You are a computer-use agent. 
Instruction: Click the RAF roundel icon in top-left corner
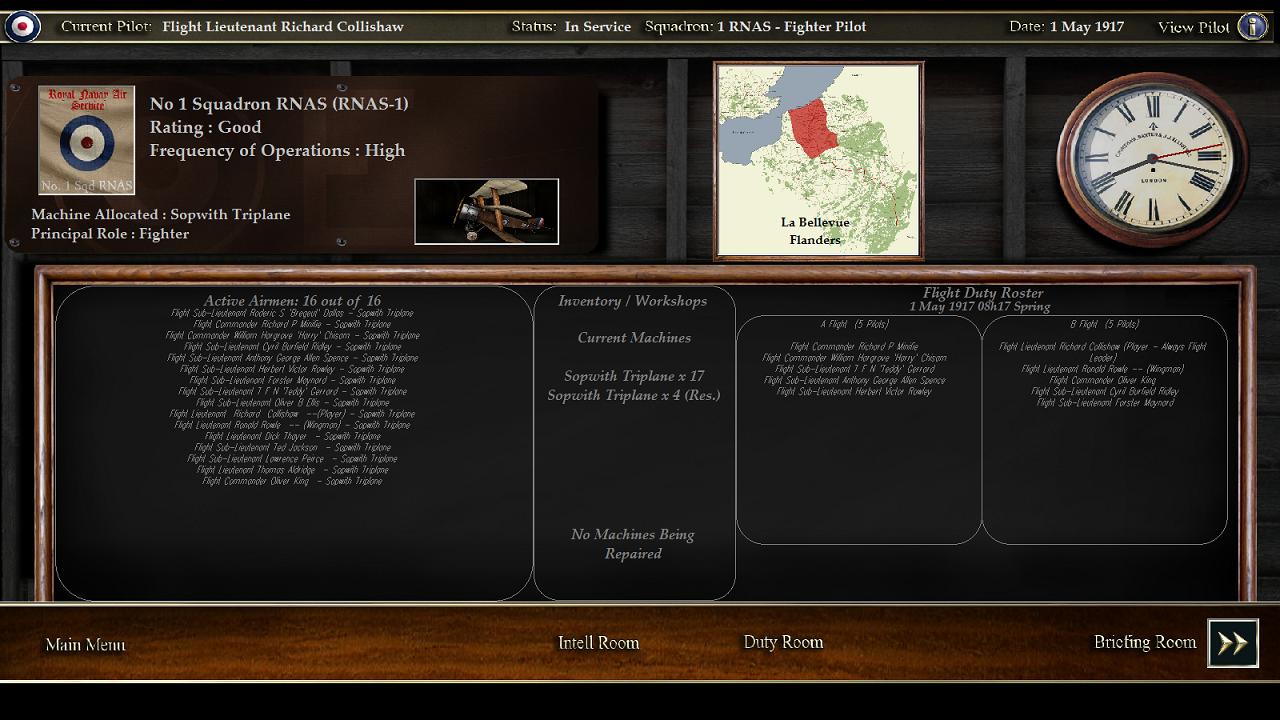22,27
